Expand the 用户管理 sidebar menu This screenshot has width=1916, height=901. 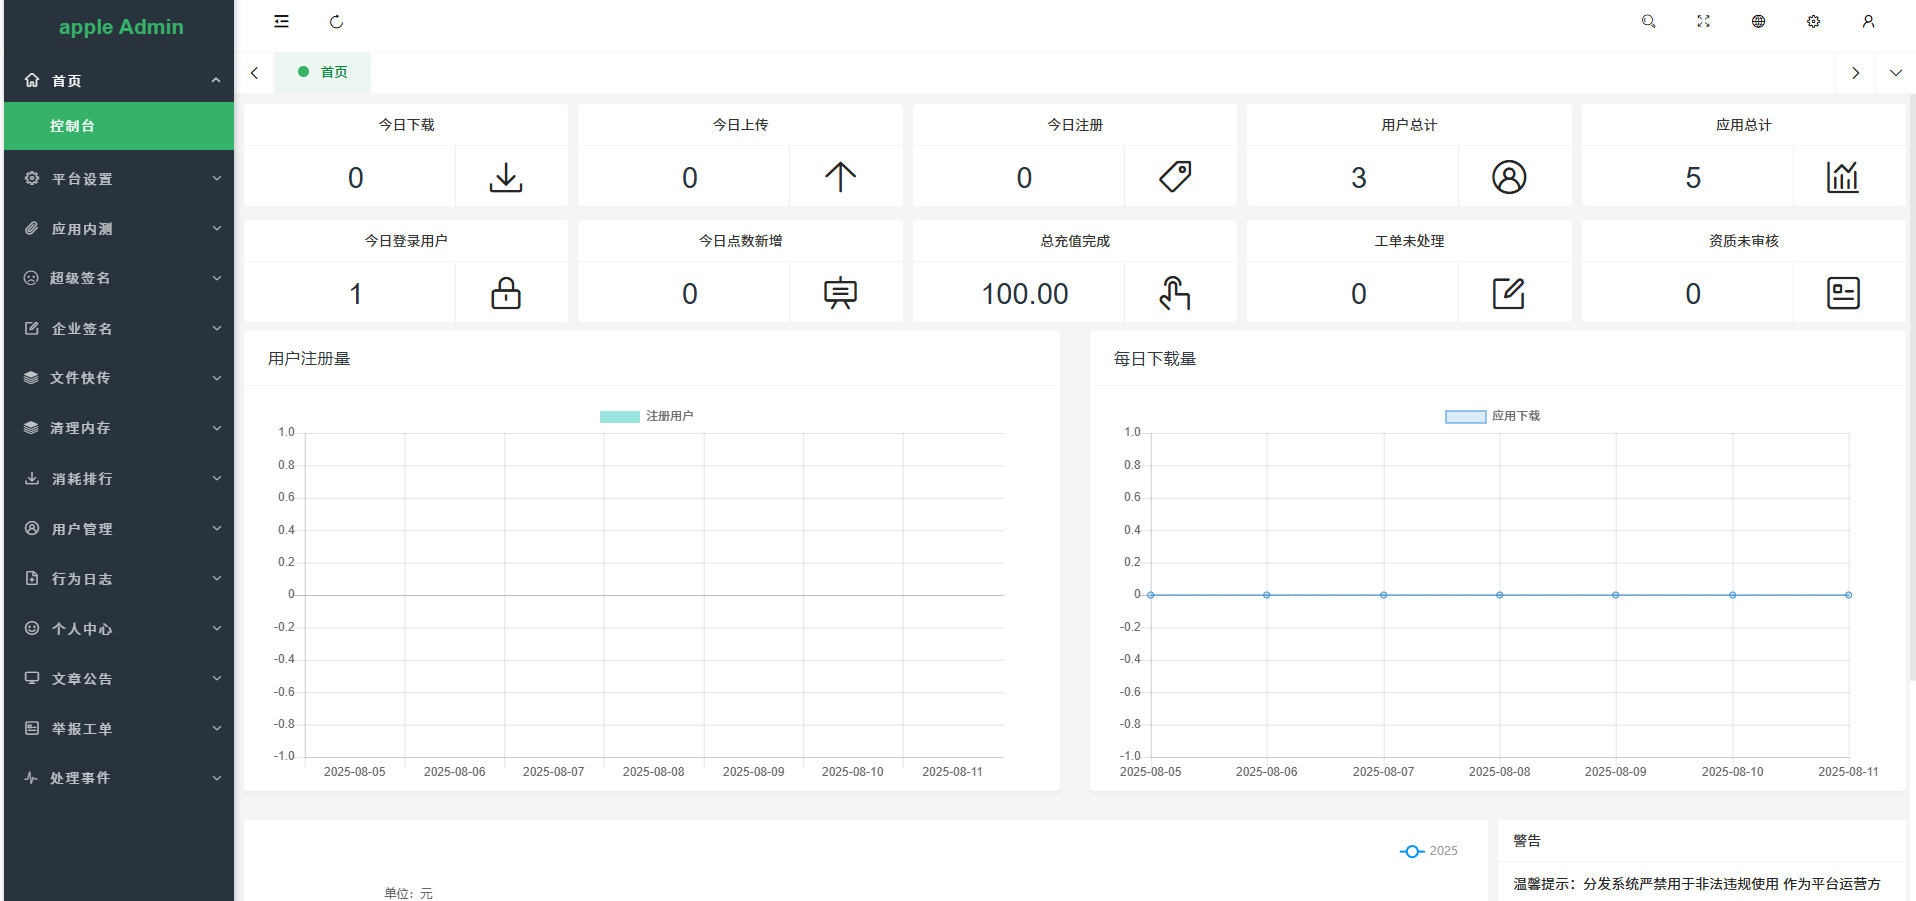[x=119, y=529]
